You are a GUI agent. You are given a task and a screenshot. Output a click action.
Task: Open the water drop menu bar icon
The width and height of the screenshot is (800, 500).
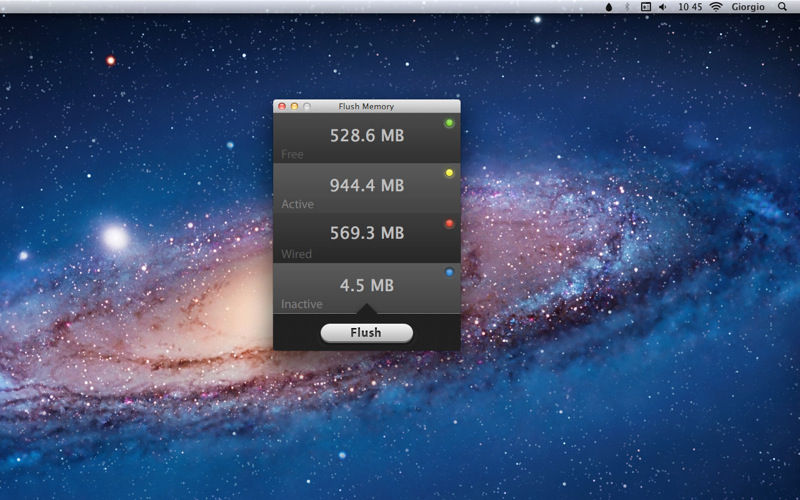(609, 7)
